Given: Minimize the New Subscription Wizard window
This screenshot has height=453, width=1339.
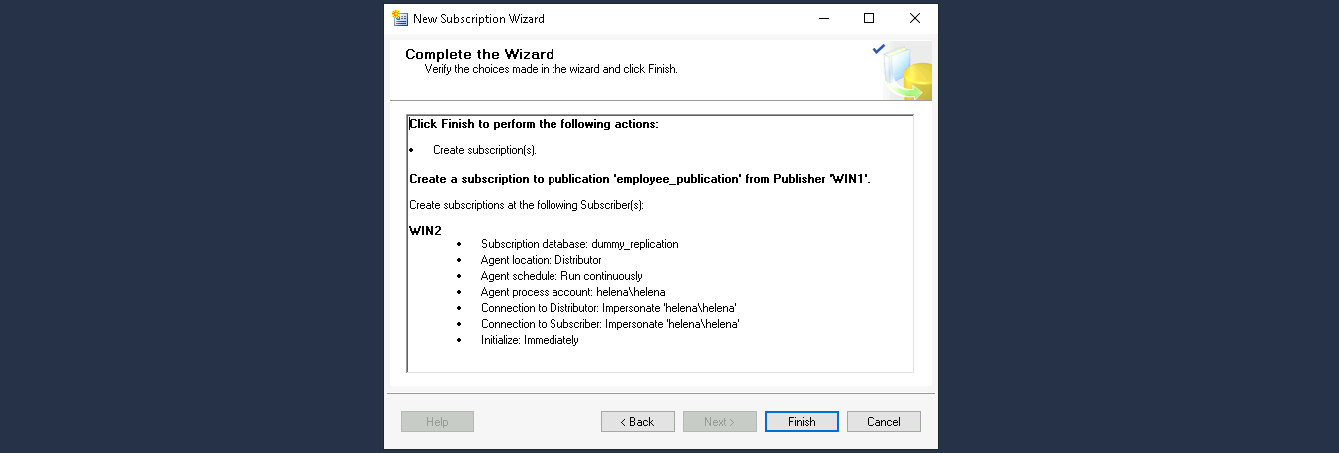Looking at the screenshot, I should pyautogui.click(x=823, y=18).
